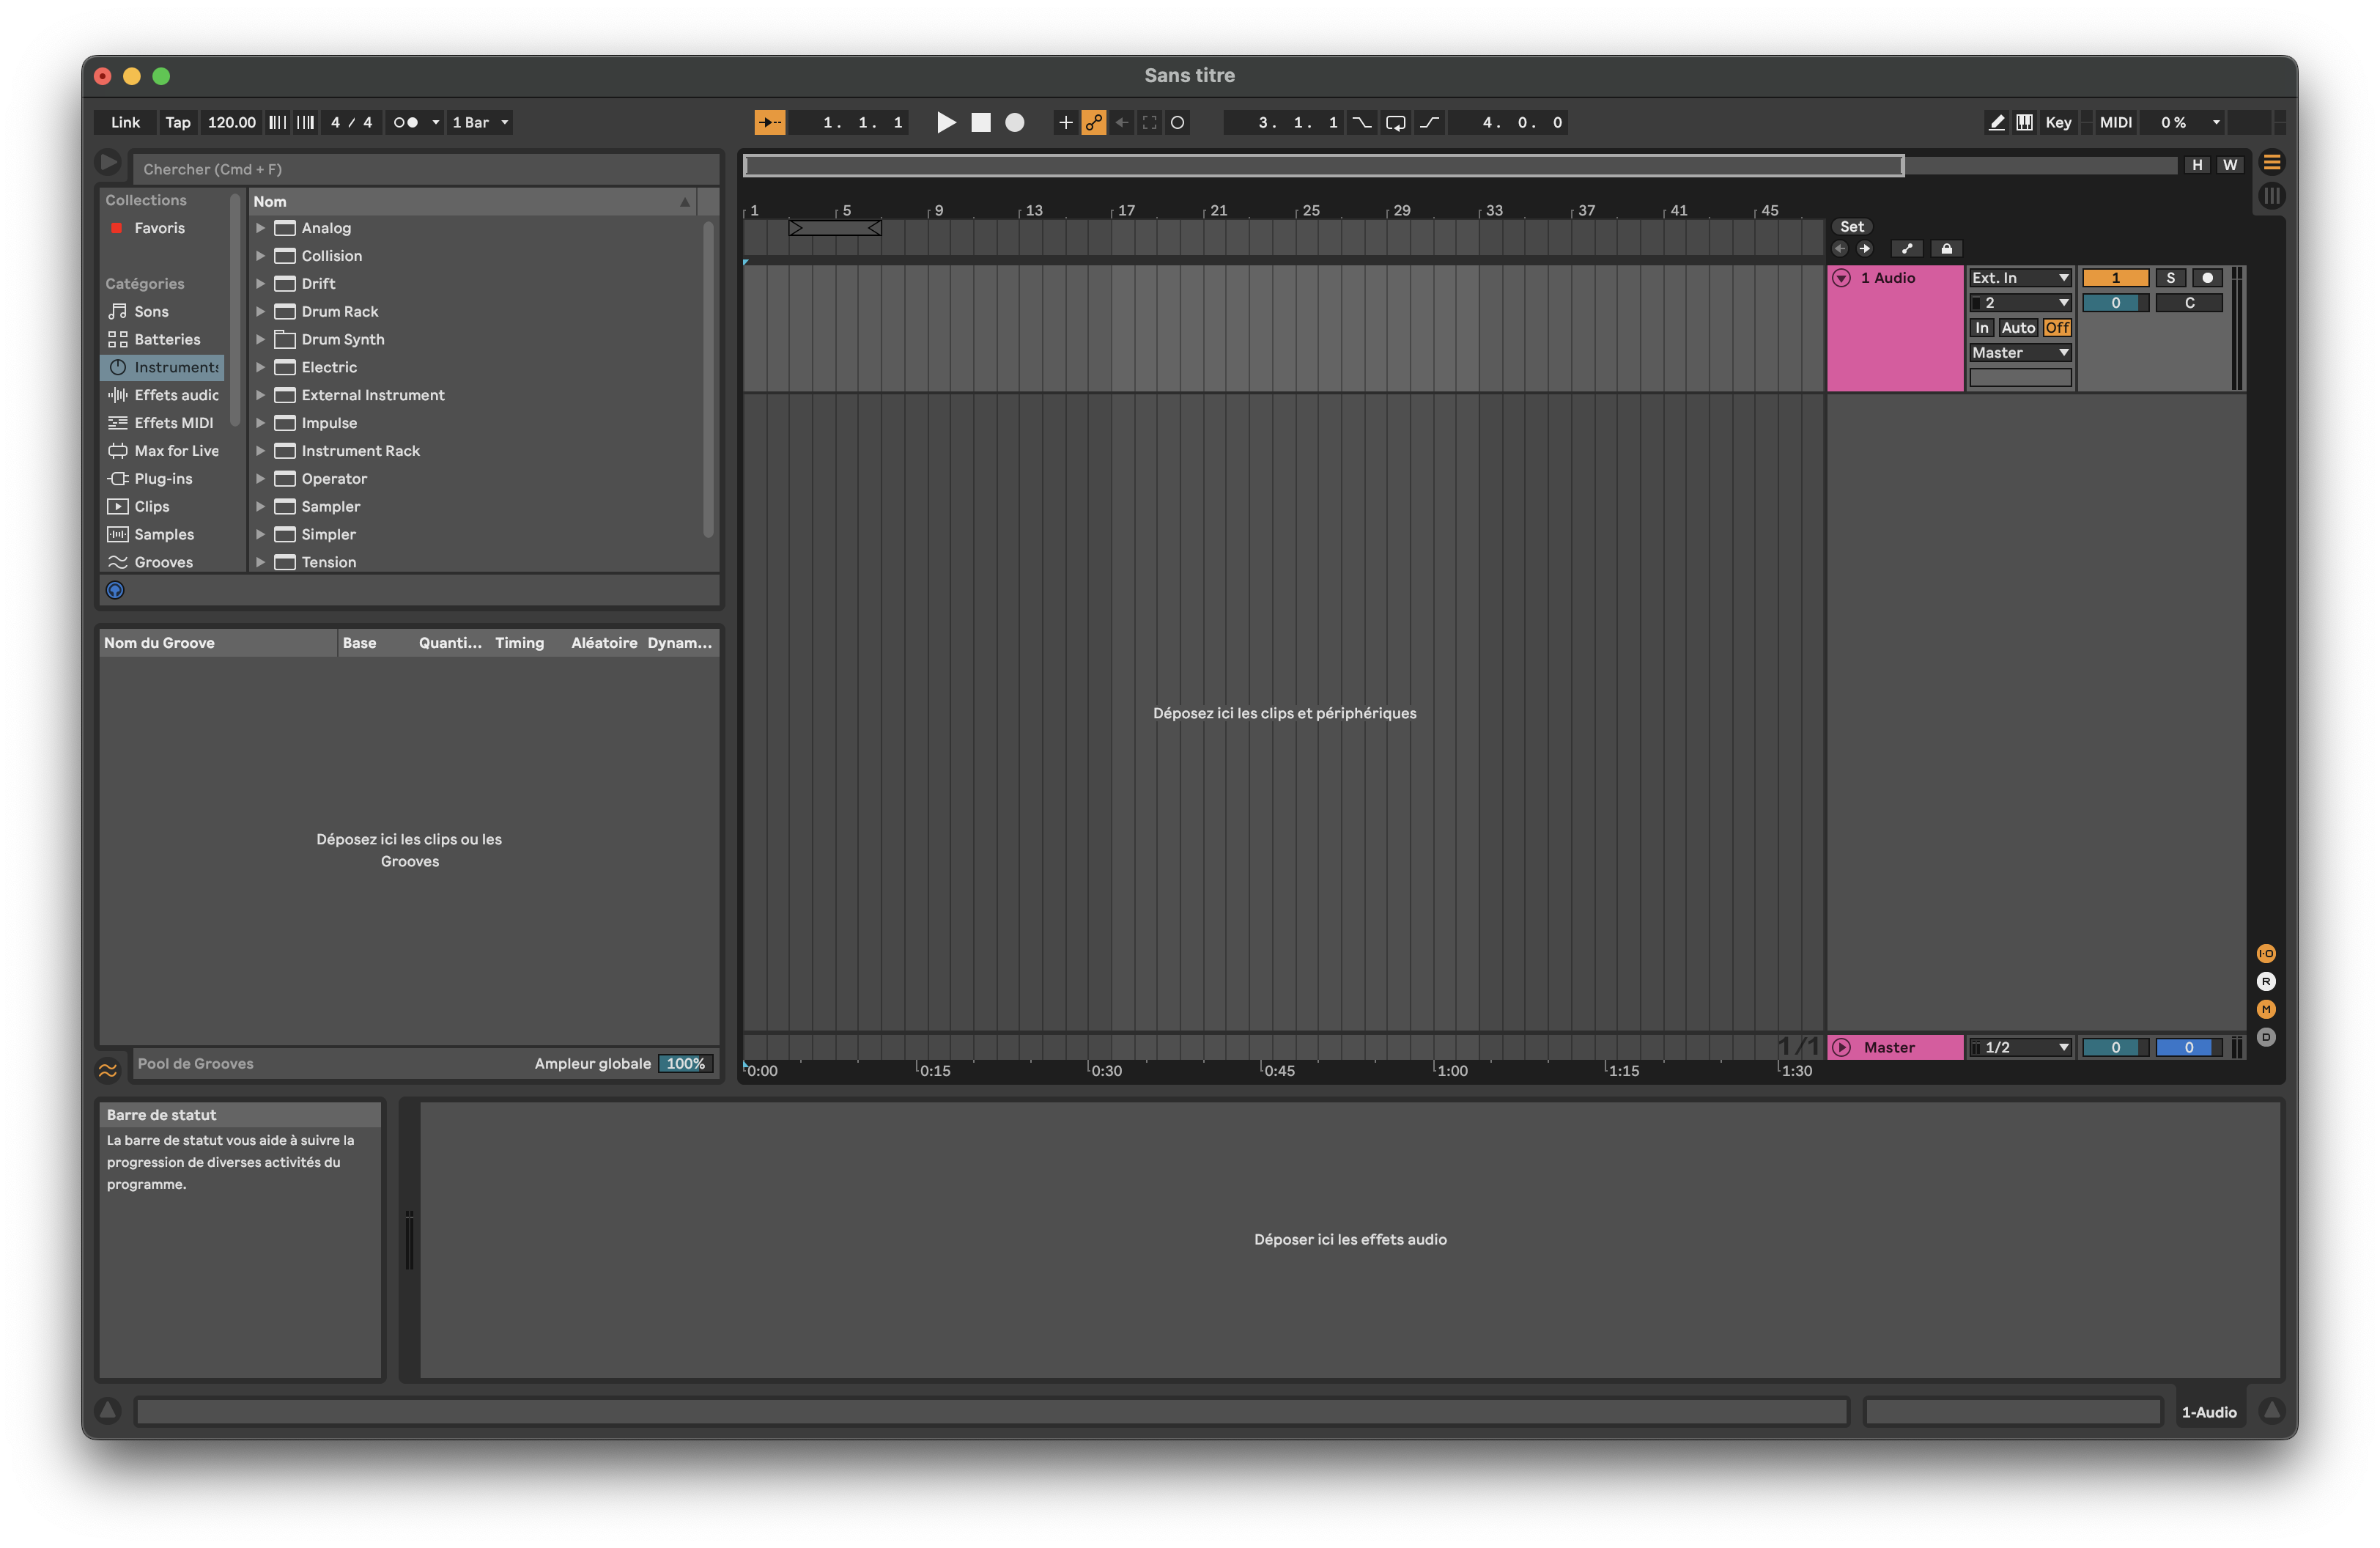
Task: Click the browser preview headphone icon
Action: pos(115,590)
